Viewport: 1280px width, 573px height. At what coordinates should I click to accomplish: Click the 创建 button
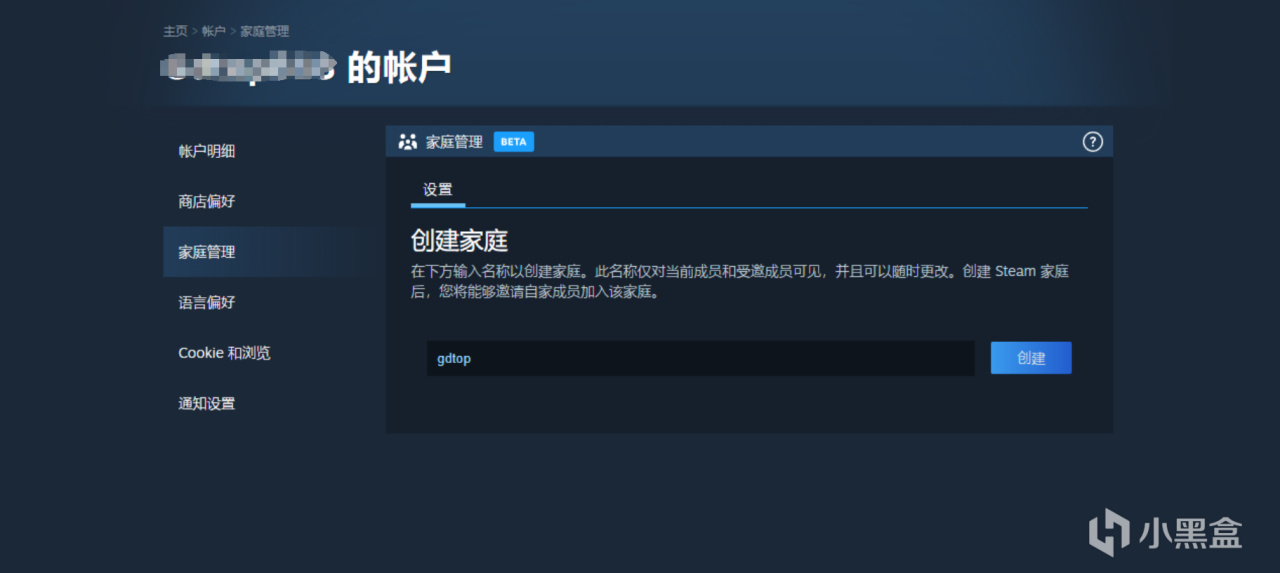point(1031,358)
